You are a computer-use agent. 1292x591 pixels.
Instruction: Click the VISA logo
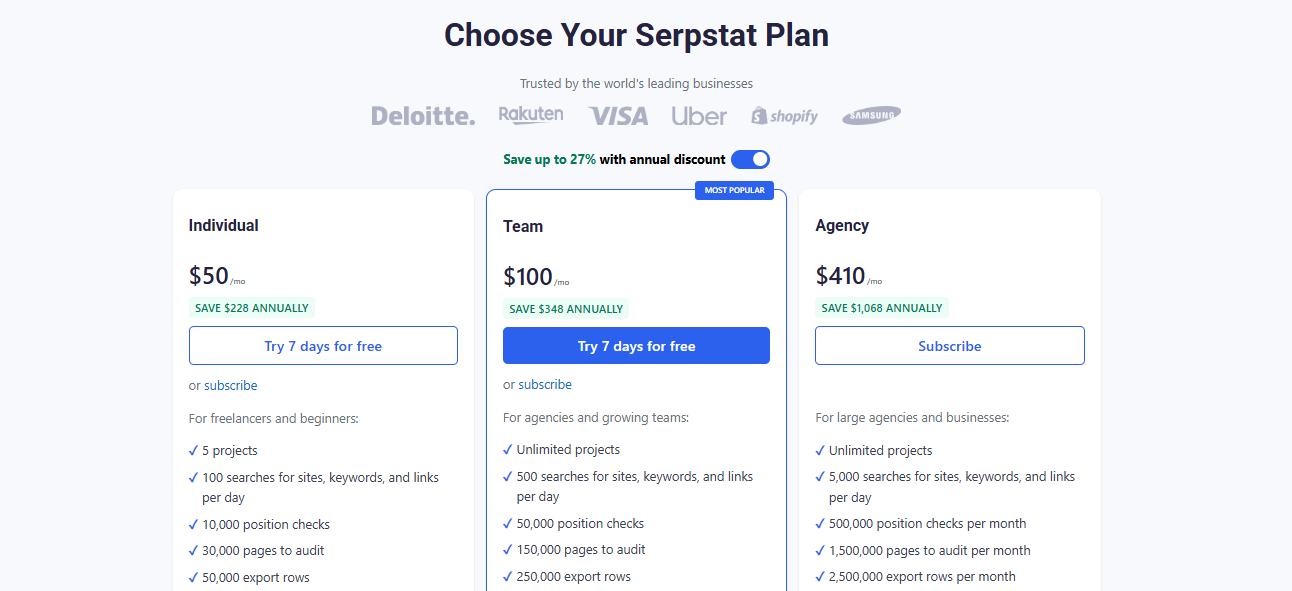618,116
